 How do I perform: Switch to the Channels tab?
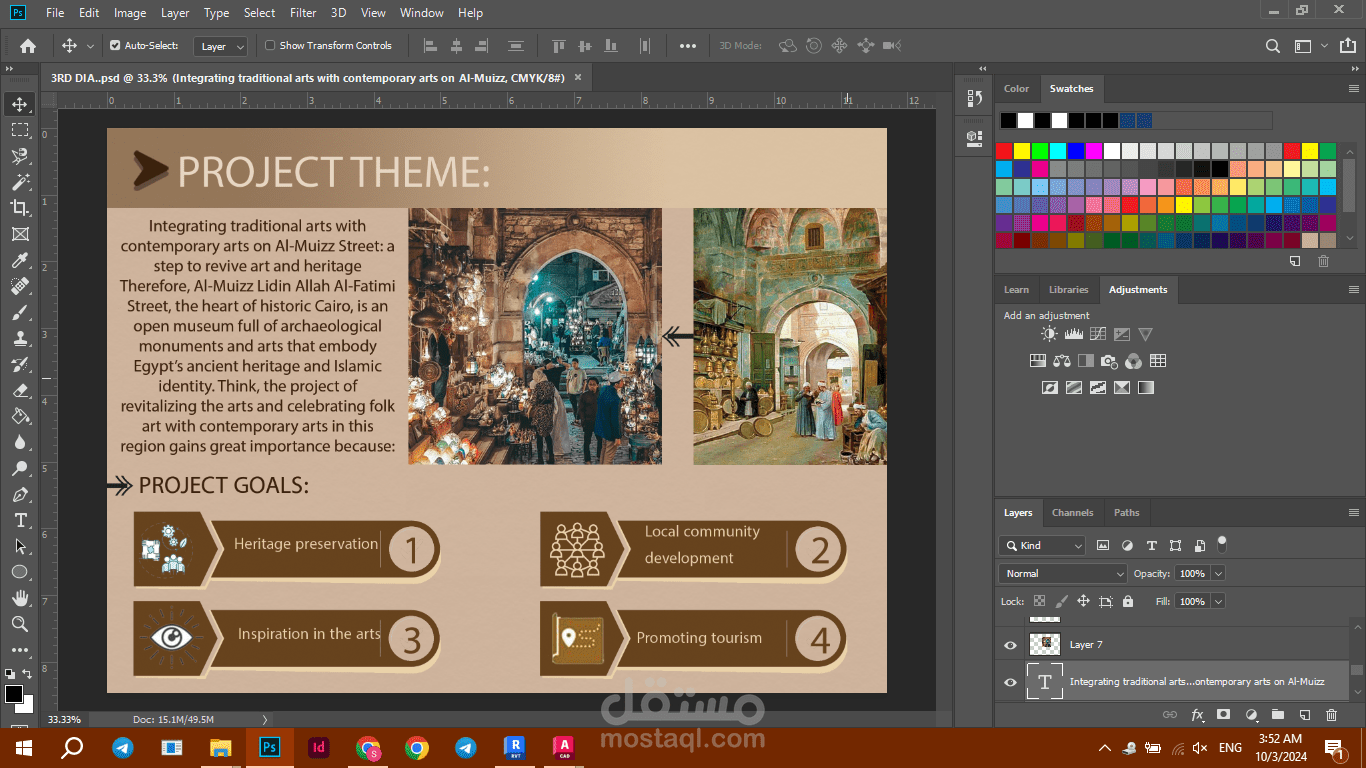click(1072, 513)
